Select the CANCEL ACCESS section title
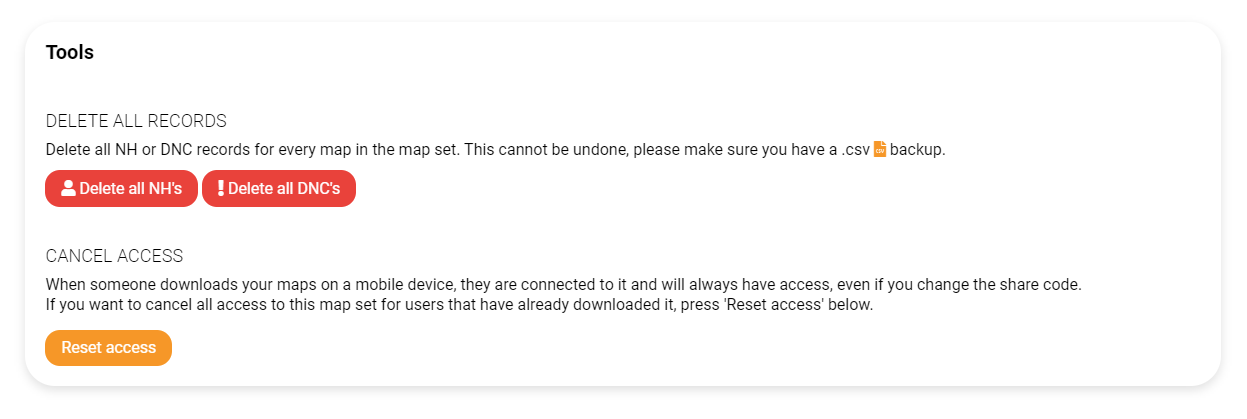The height and width of the screenshot is (419, 1247). point(114,256)
